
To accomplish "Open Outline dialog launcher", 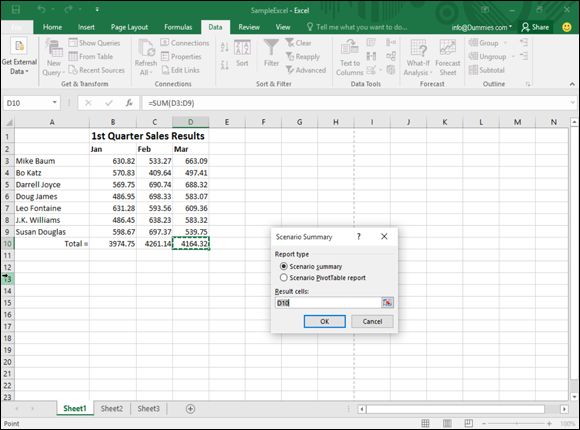I will 528,84.
